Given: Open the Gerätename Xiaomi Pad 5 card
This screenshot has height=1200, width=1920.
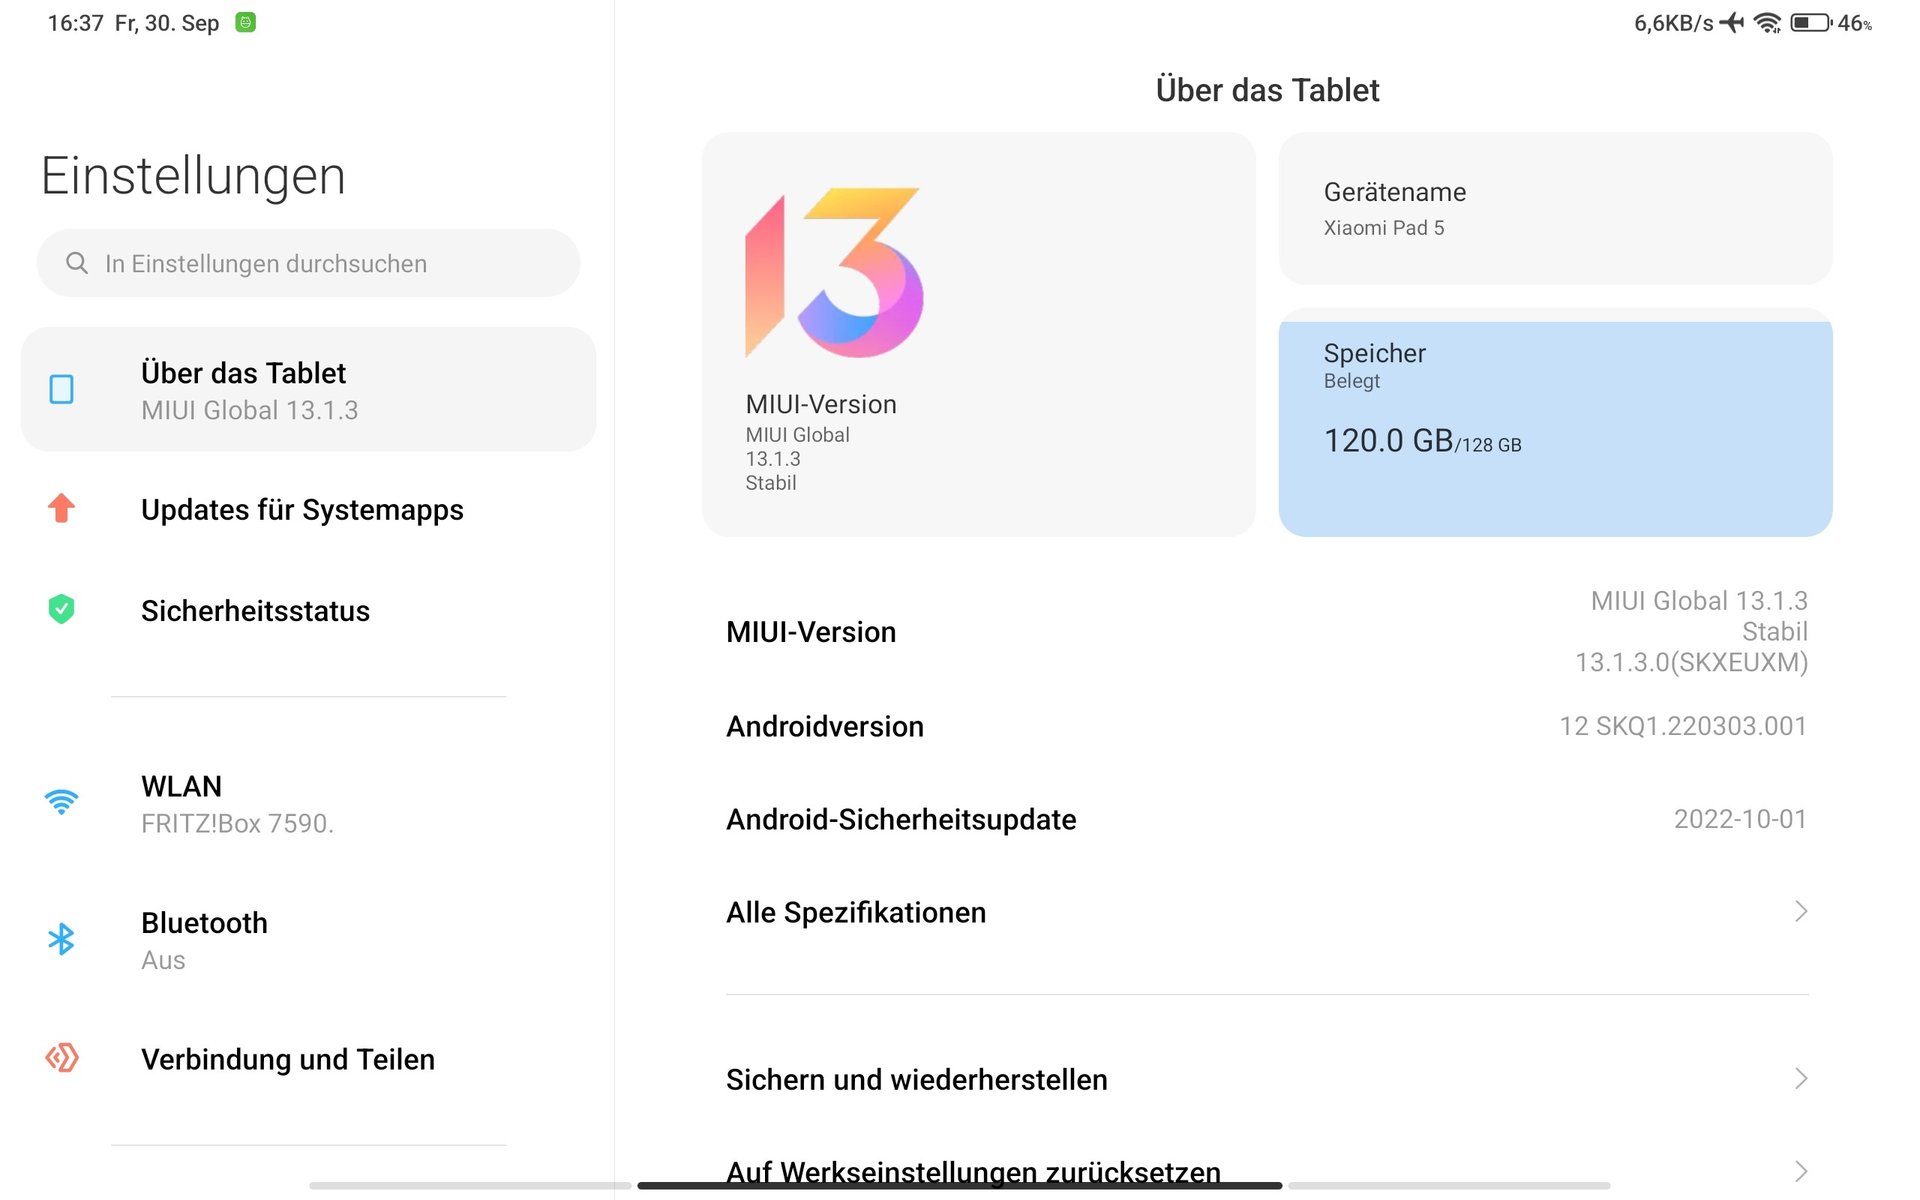Looking at the screenshot, I should tap(1555, 209).
